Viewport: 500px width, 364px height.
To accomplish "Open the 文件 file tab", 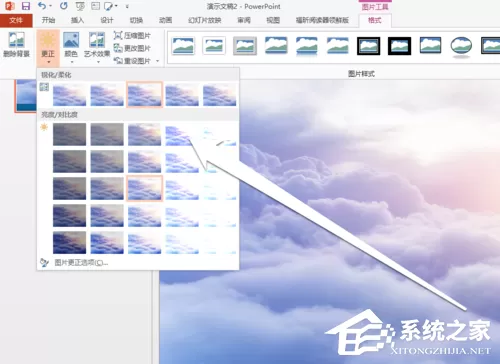I will (16, 21).
